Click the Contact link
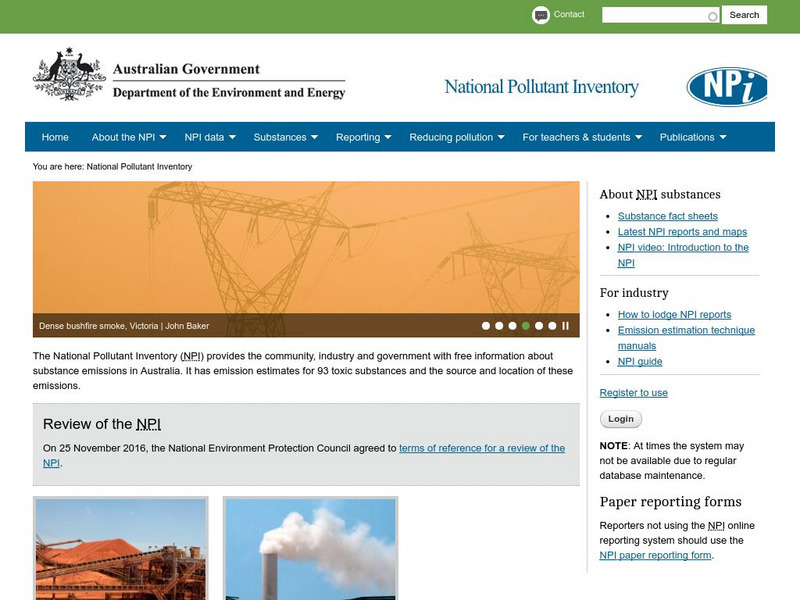This screenshot has width=800, height=600. (569, 14)
